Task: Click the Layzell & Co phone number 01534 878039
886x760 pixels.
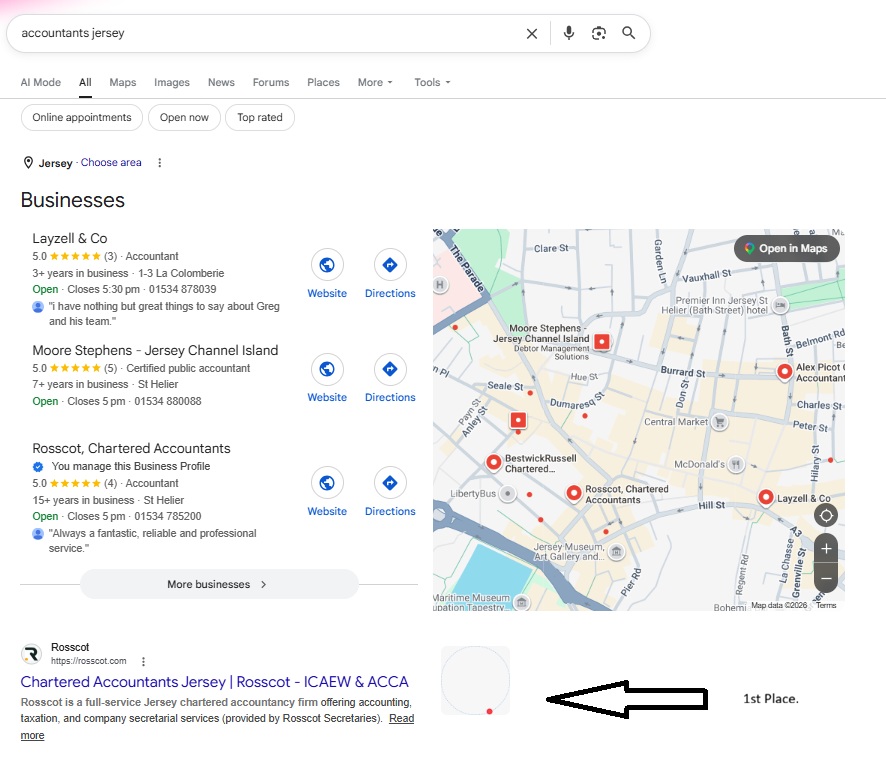Action: point(183,289)
